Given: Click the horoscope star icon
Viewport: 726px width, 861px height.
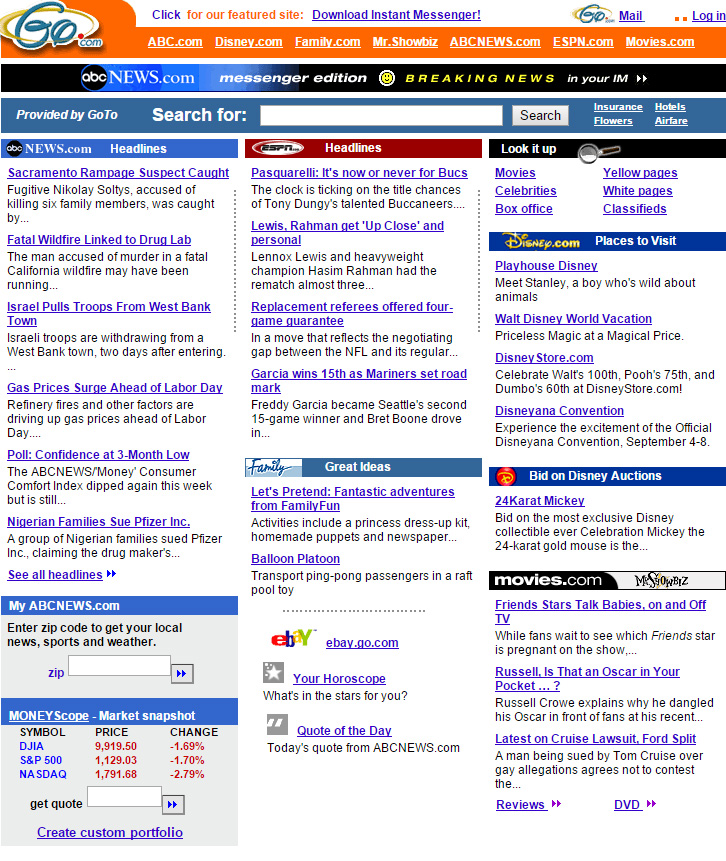Looking at the screenshot, I should 273,673.
